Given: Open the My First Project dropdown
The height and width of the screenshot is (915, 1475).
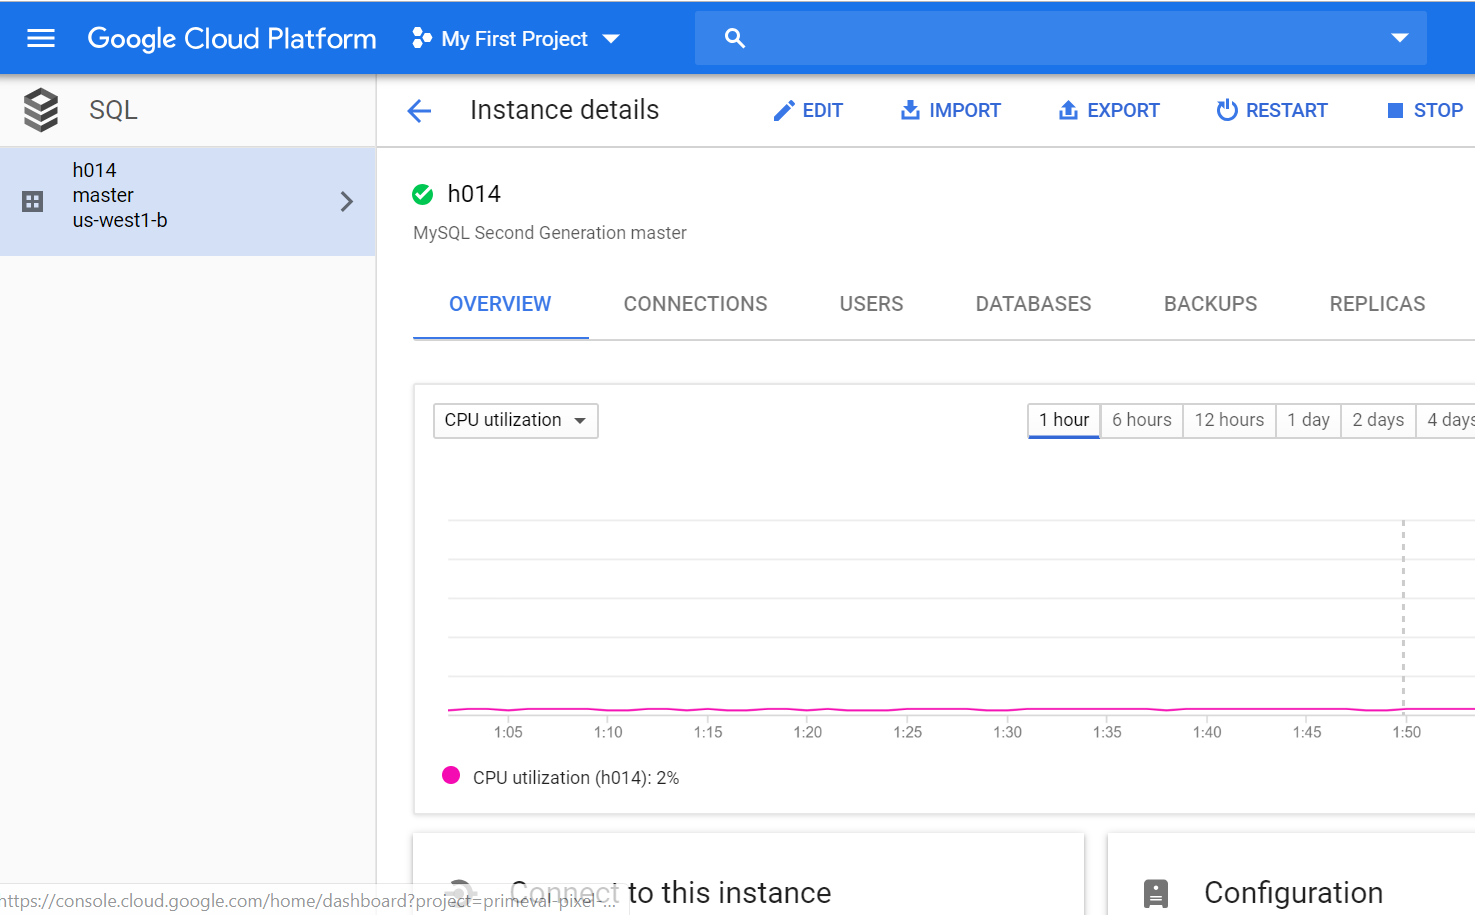Looking at the screenshot, I should pyautogui.click(x=515, y=38).
